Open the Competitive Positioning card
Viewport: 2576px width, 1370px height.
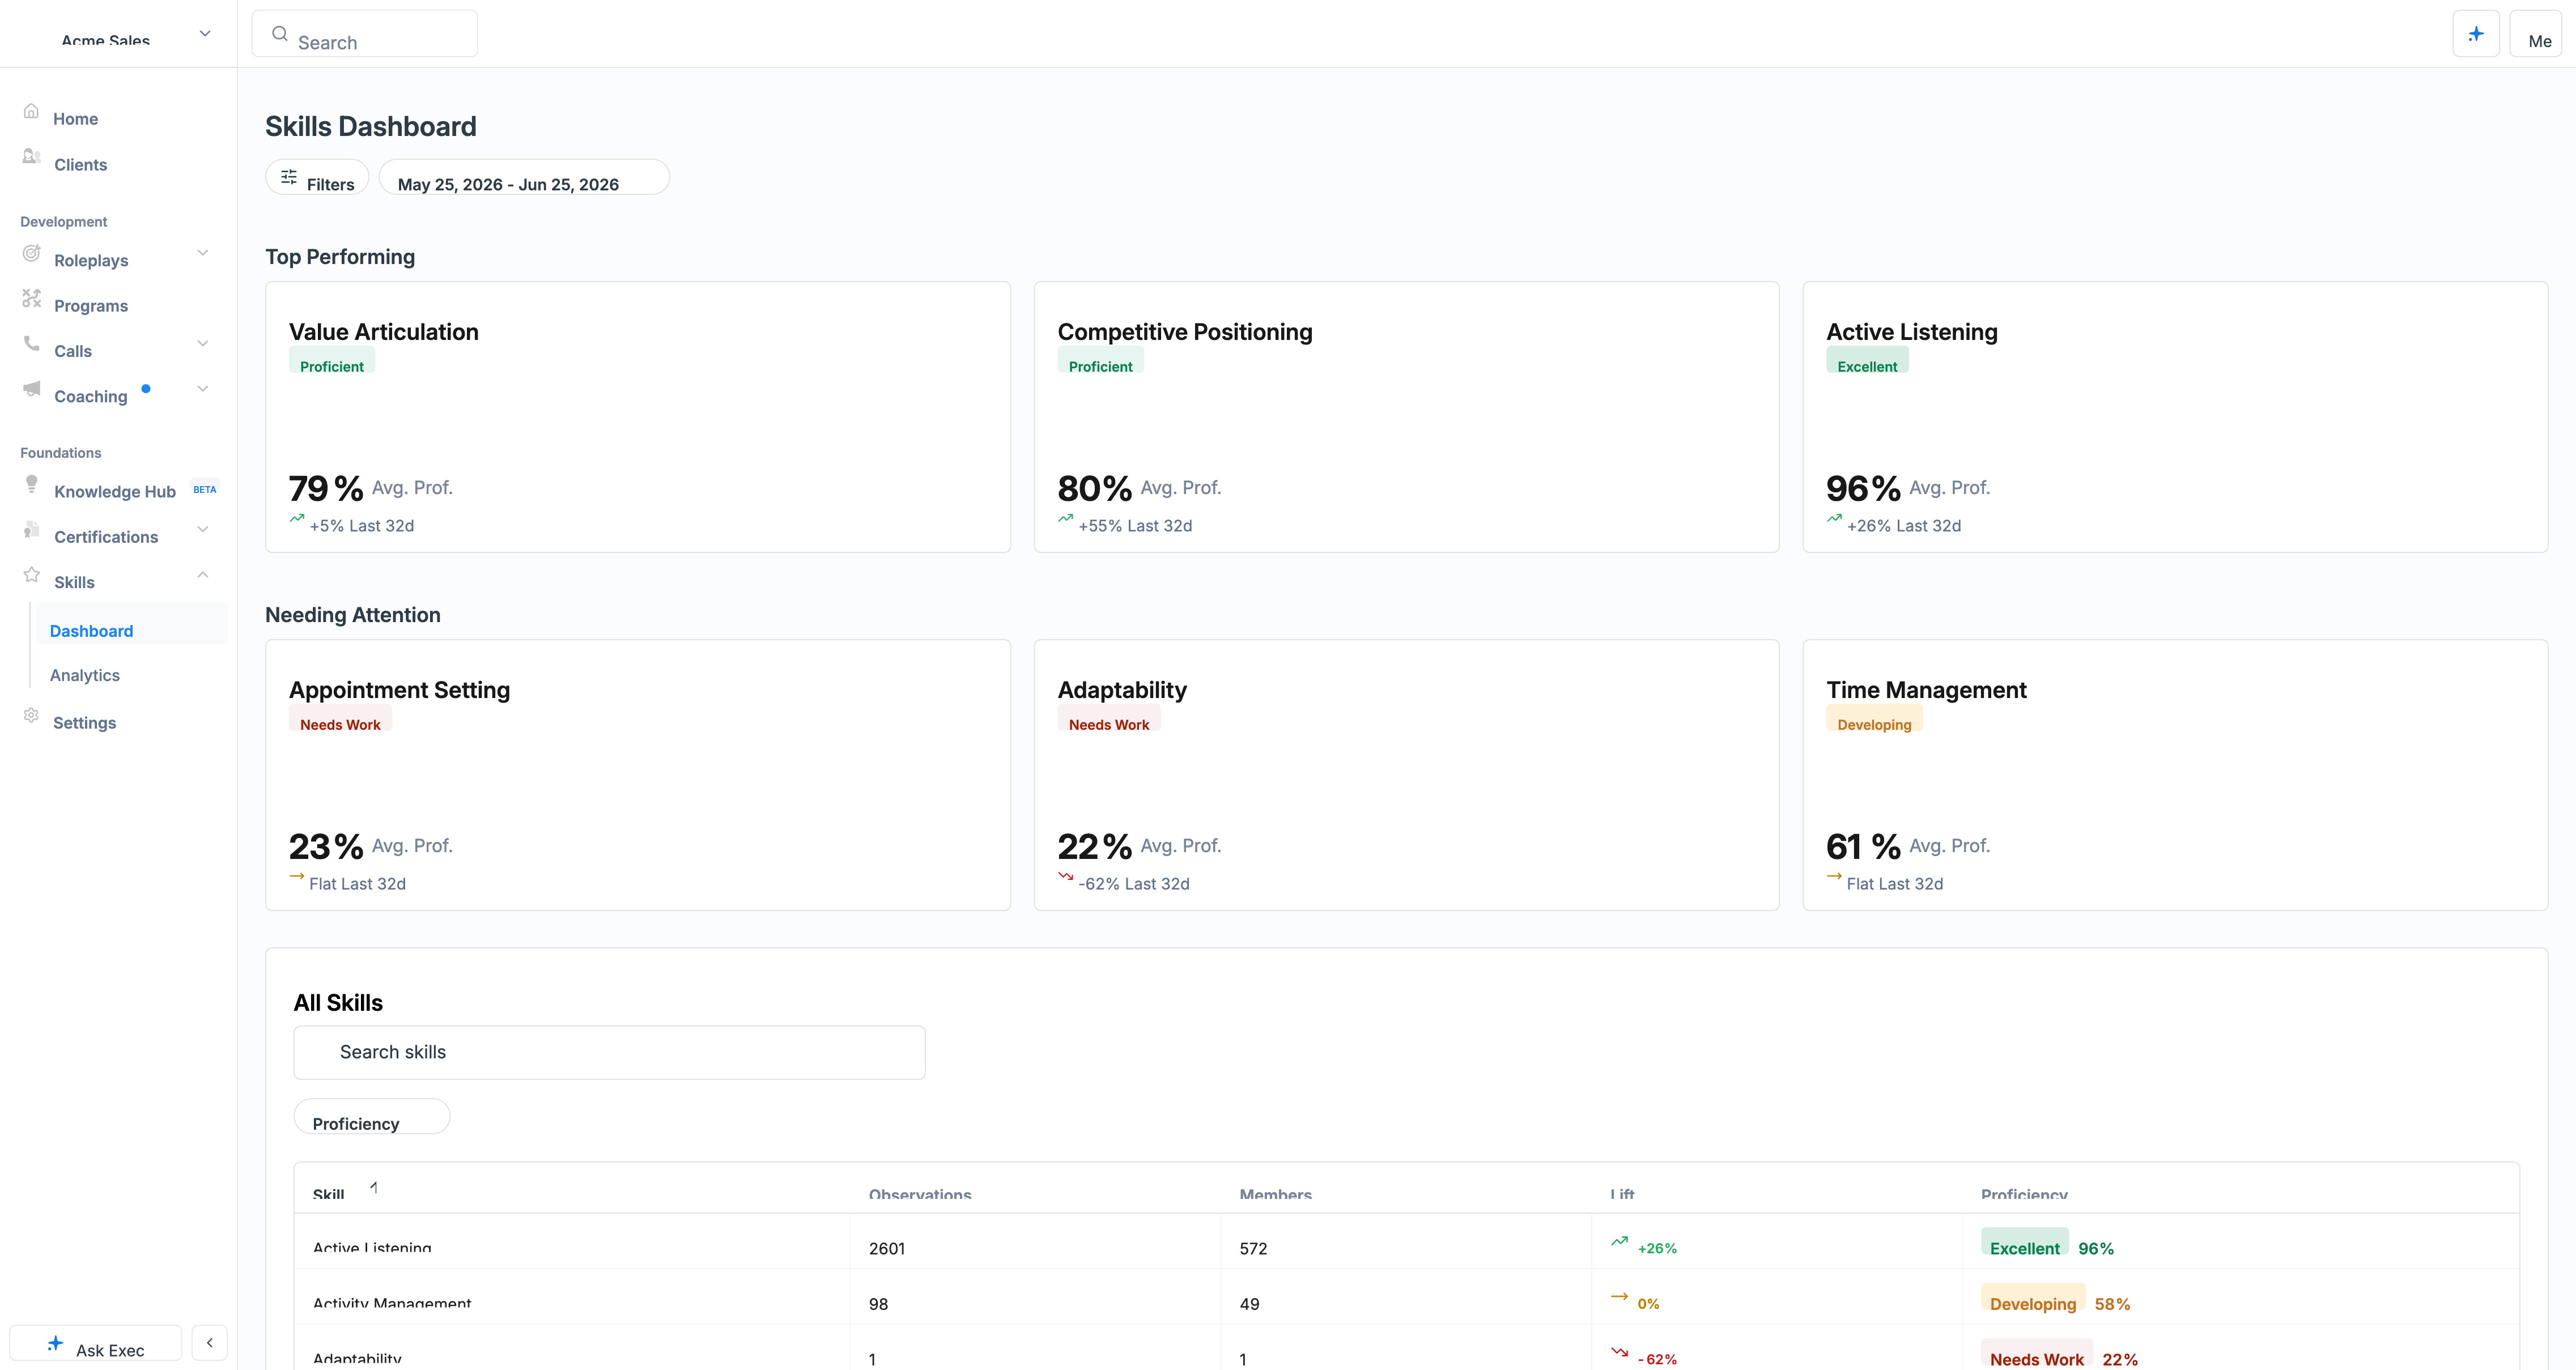point(1406,417)
